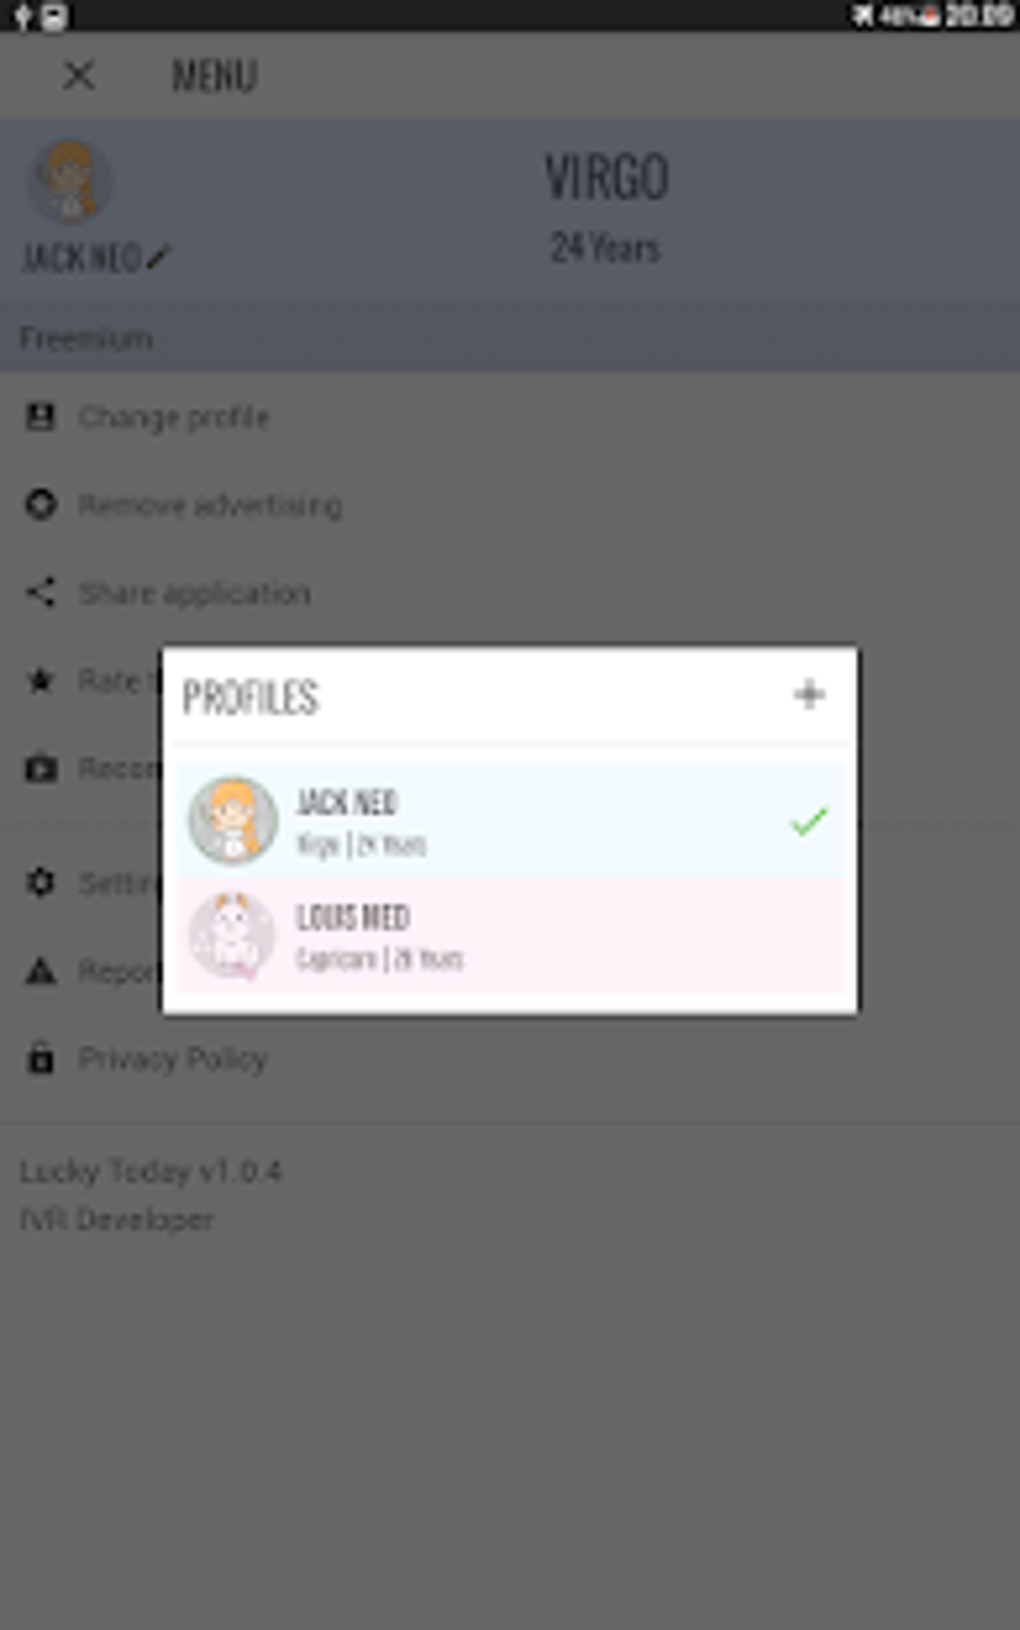Tap the warning triangle report icon
The height and width of the screenshot is (1630, 1020).
click(x=41, y=970)
